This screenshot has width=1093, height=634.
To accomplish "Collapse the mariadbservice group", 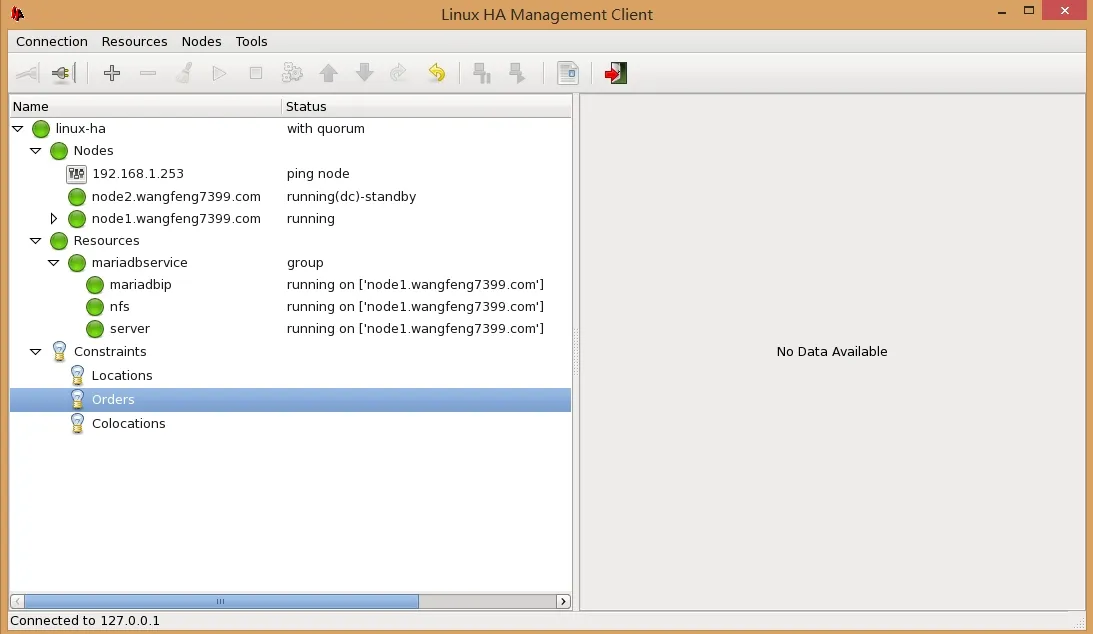I will click(x=54, y=263).
